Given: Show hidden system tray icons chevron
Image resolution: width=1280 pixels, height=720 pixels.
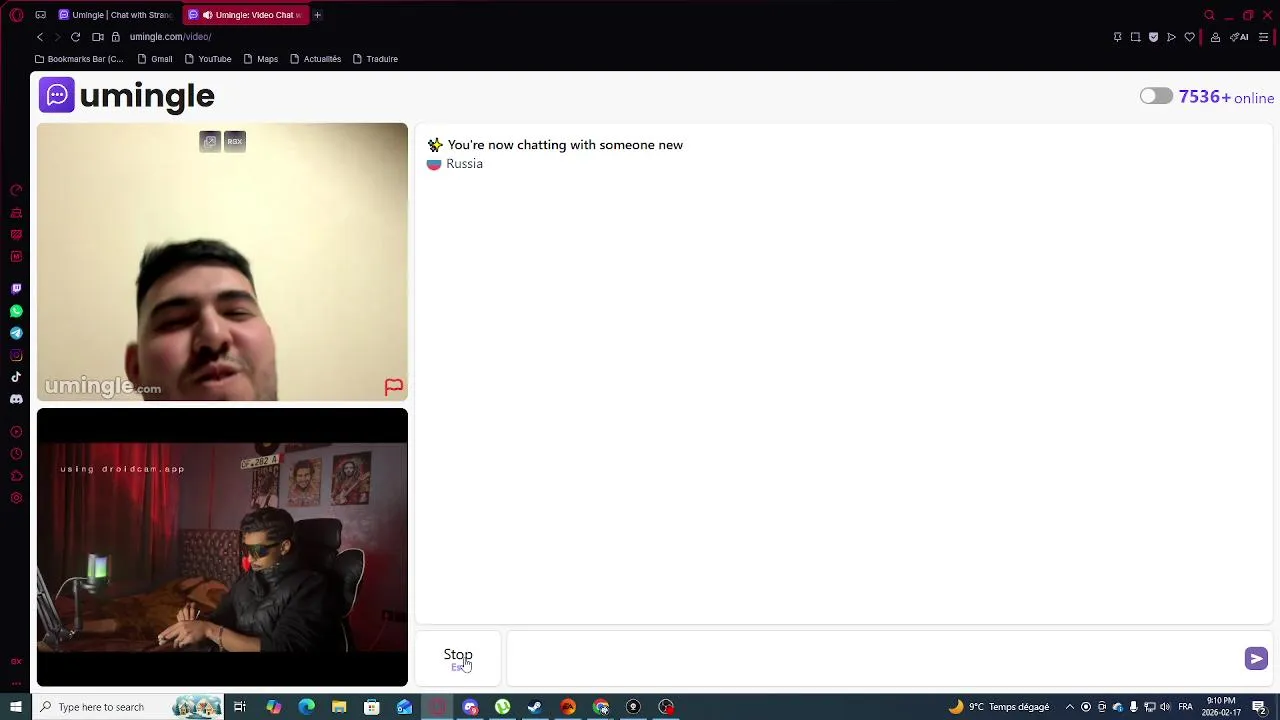Looking at the screenshot, I should click(1070, 707).
